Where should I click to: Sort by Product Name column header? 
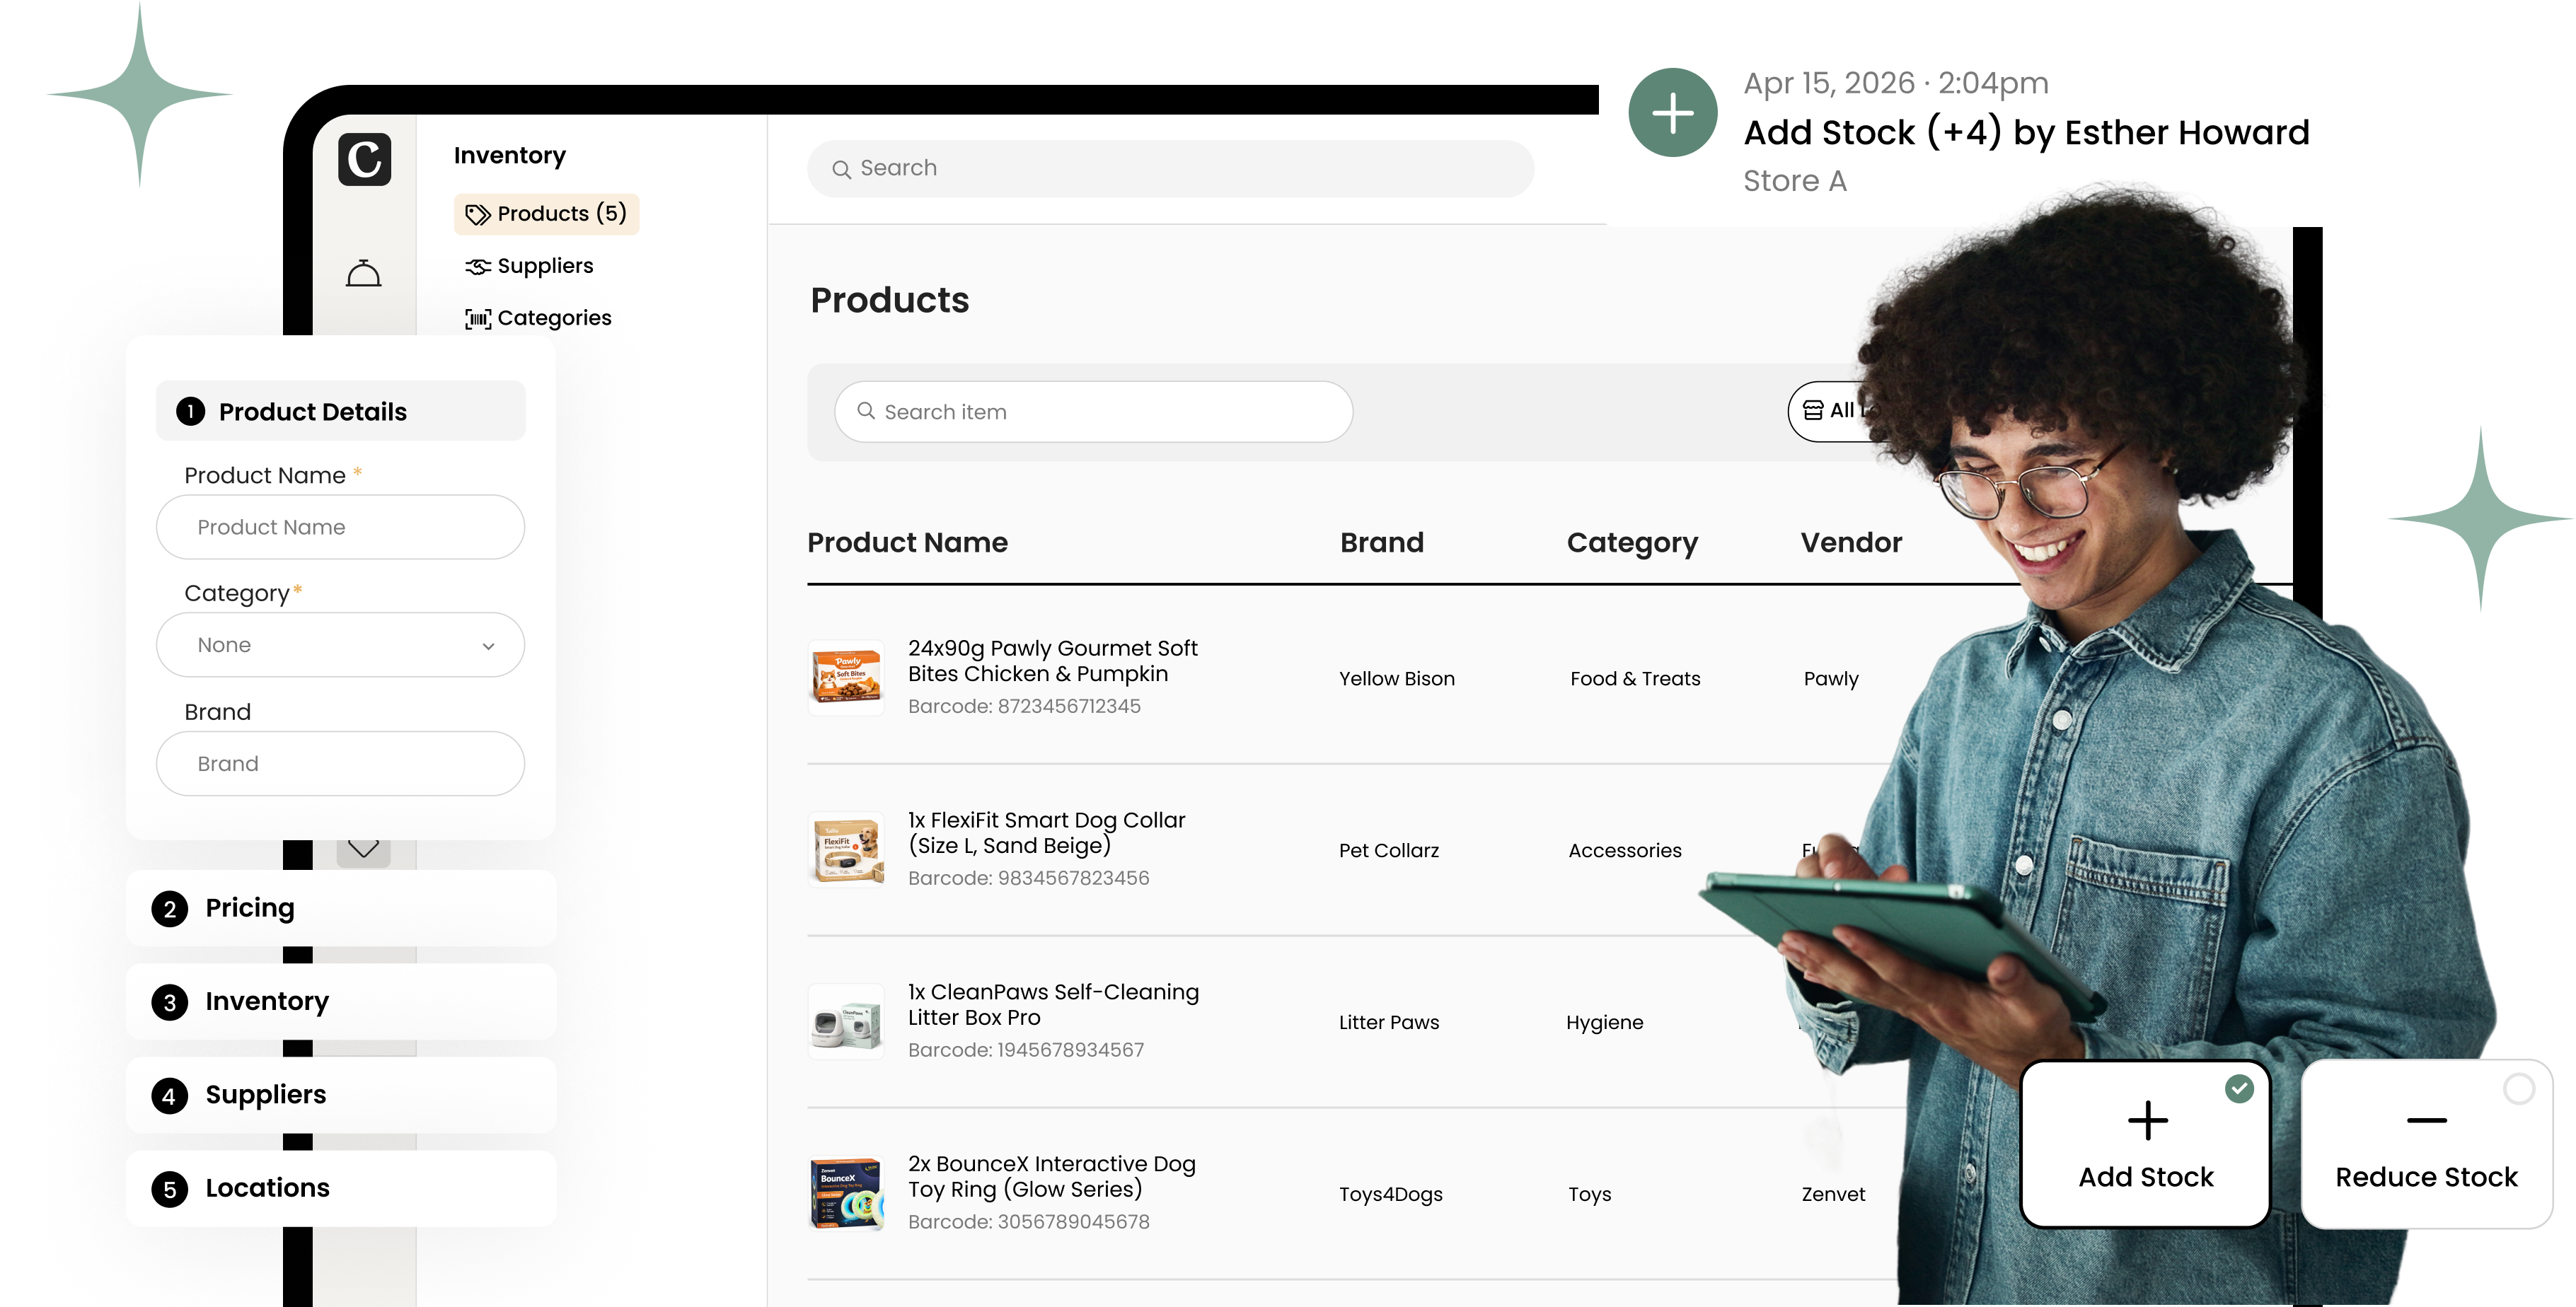click(907, 542)
